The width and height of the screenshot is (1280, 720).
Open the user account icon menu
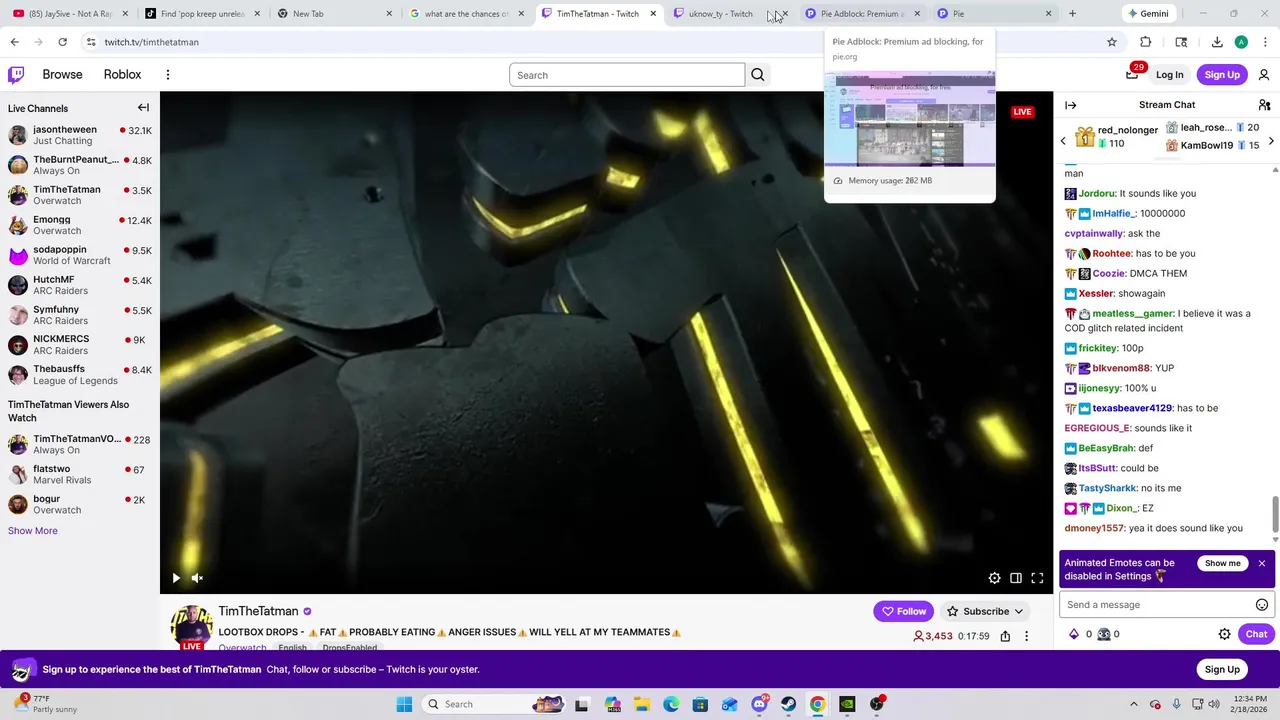pyautogui.click(x=1264, y=75)
